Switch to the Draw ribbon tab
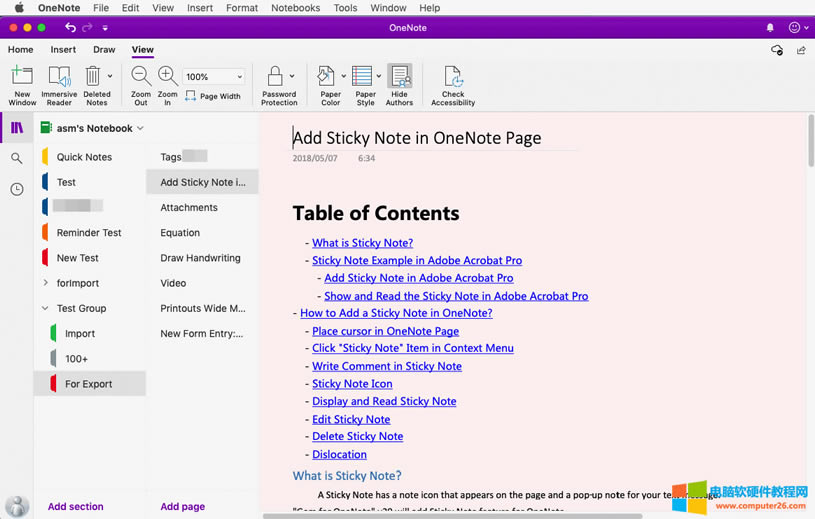Screen dimensions: 815x519 click(104, 49)
